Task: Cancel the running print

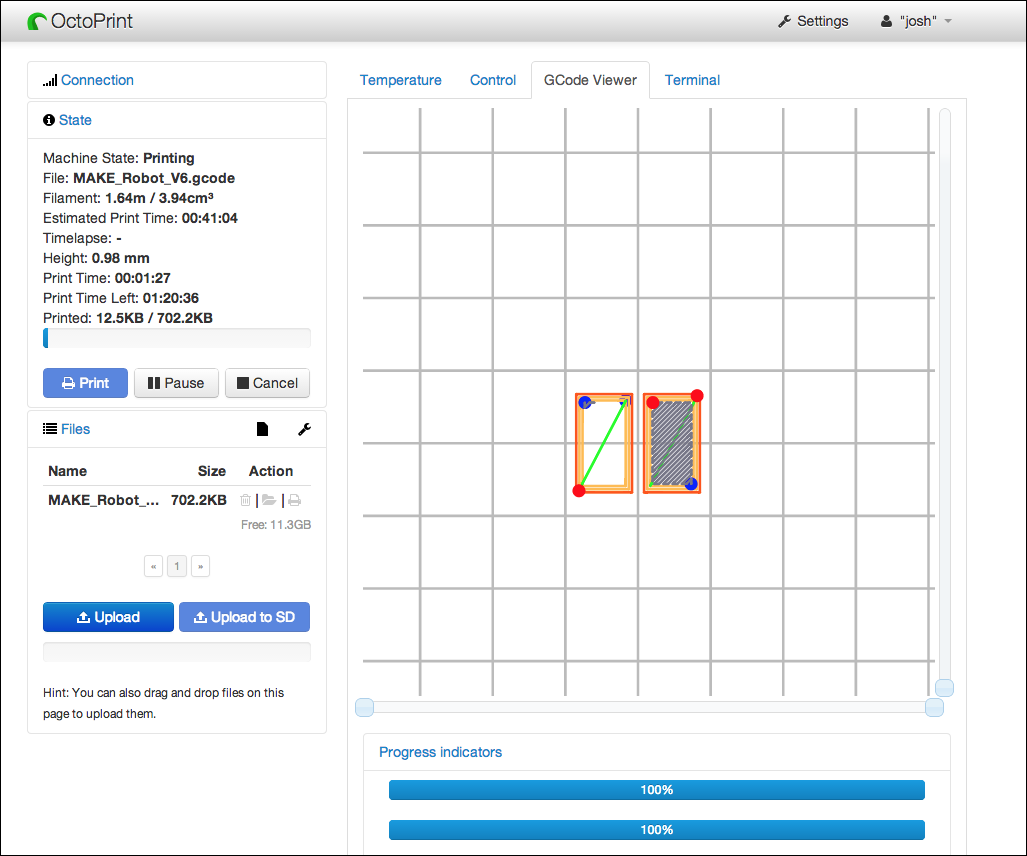Action: (267, 383)
